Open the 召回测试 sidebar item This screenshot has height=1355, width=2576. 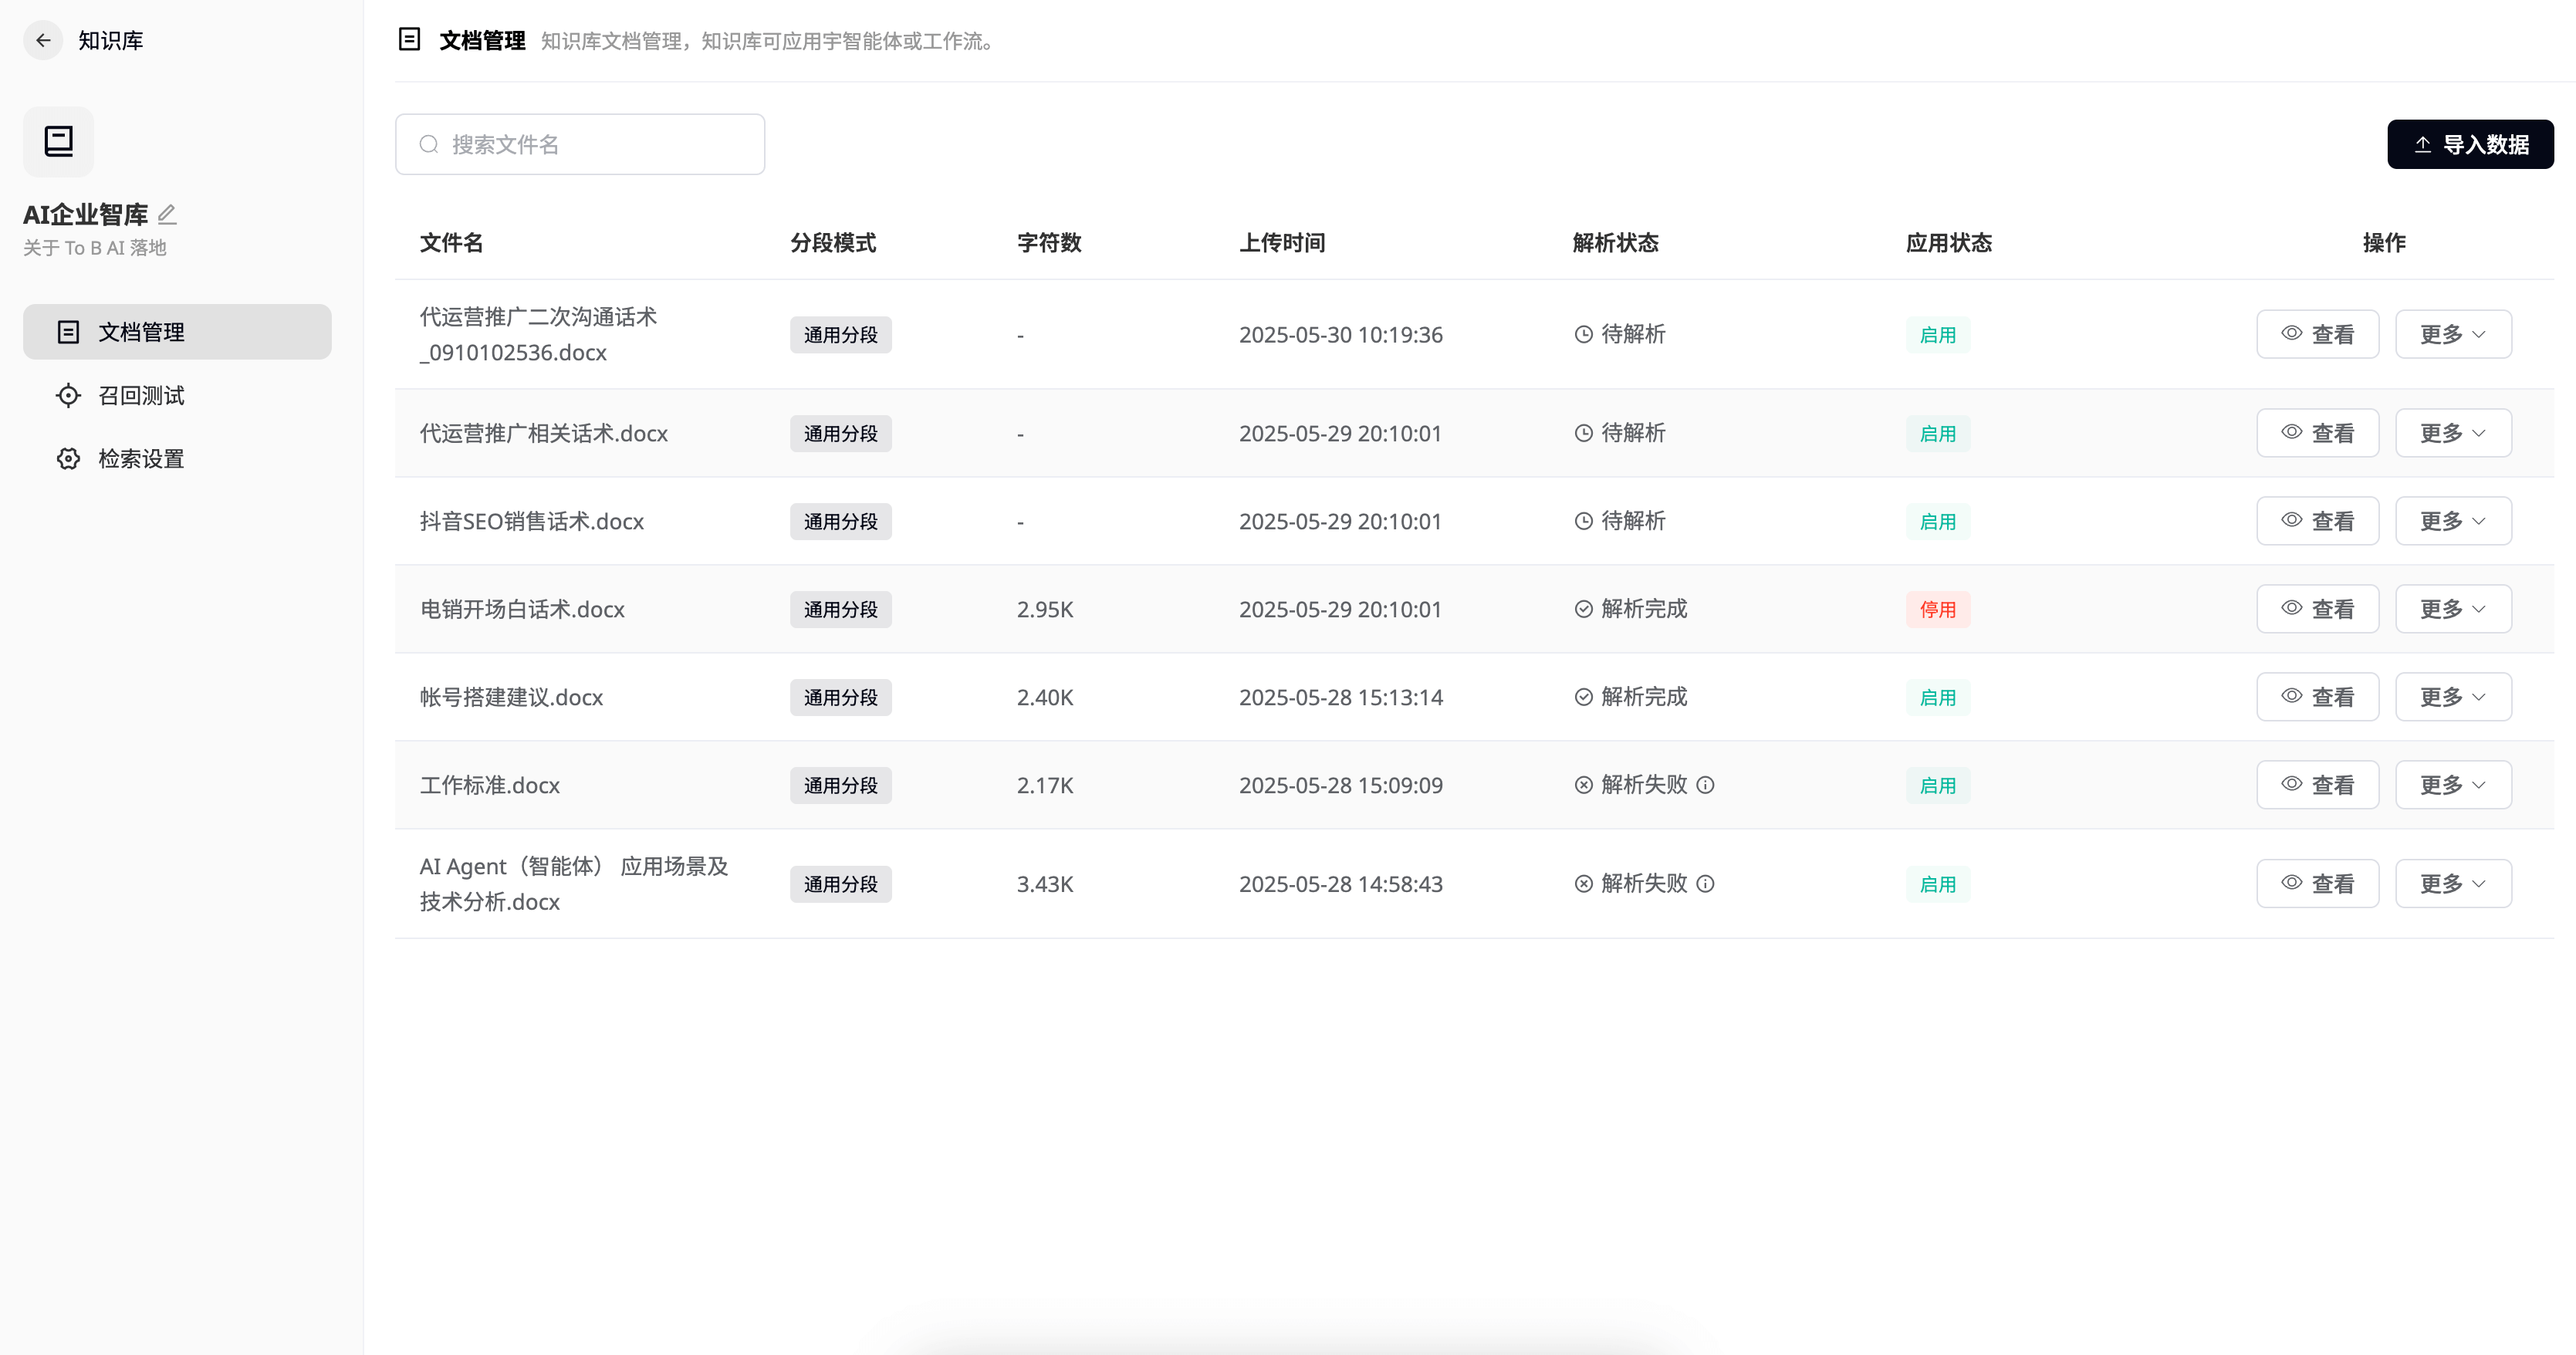(x=141, y=396)
